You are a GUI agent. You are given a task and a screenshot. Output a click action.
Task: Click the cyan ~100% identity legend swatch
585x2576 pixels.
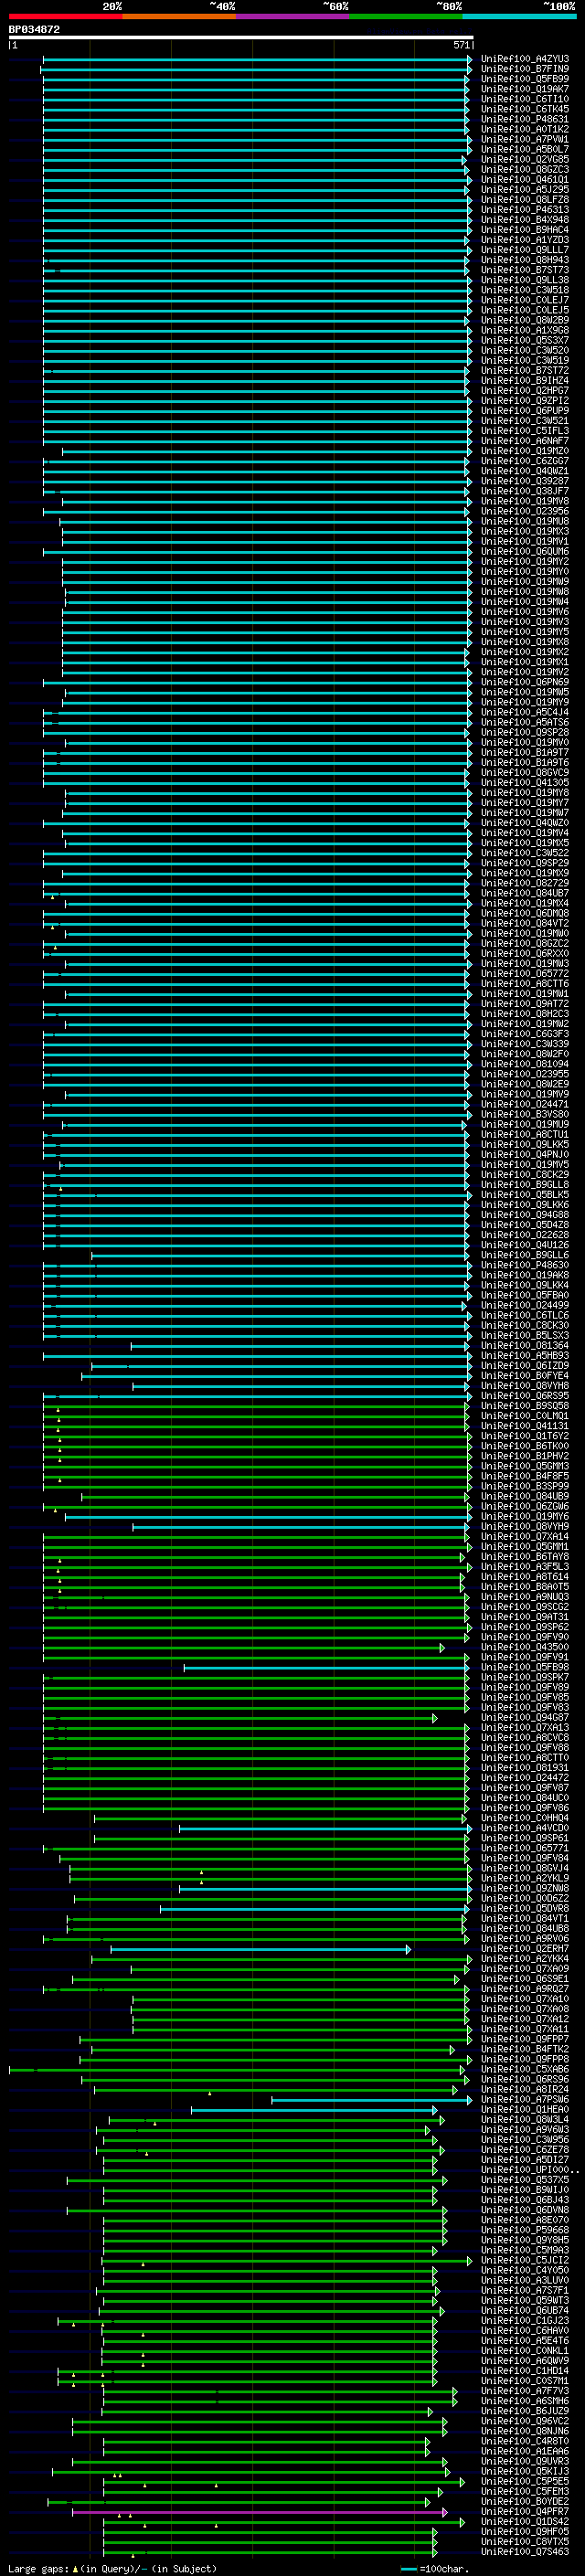pos(518,16)
